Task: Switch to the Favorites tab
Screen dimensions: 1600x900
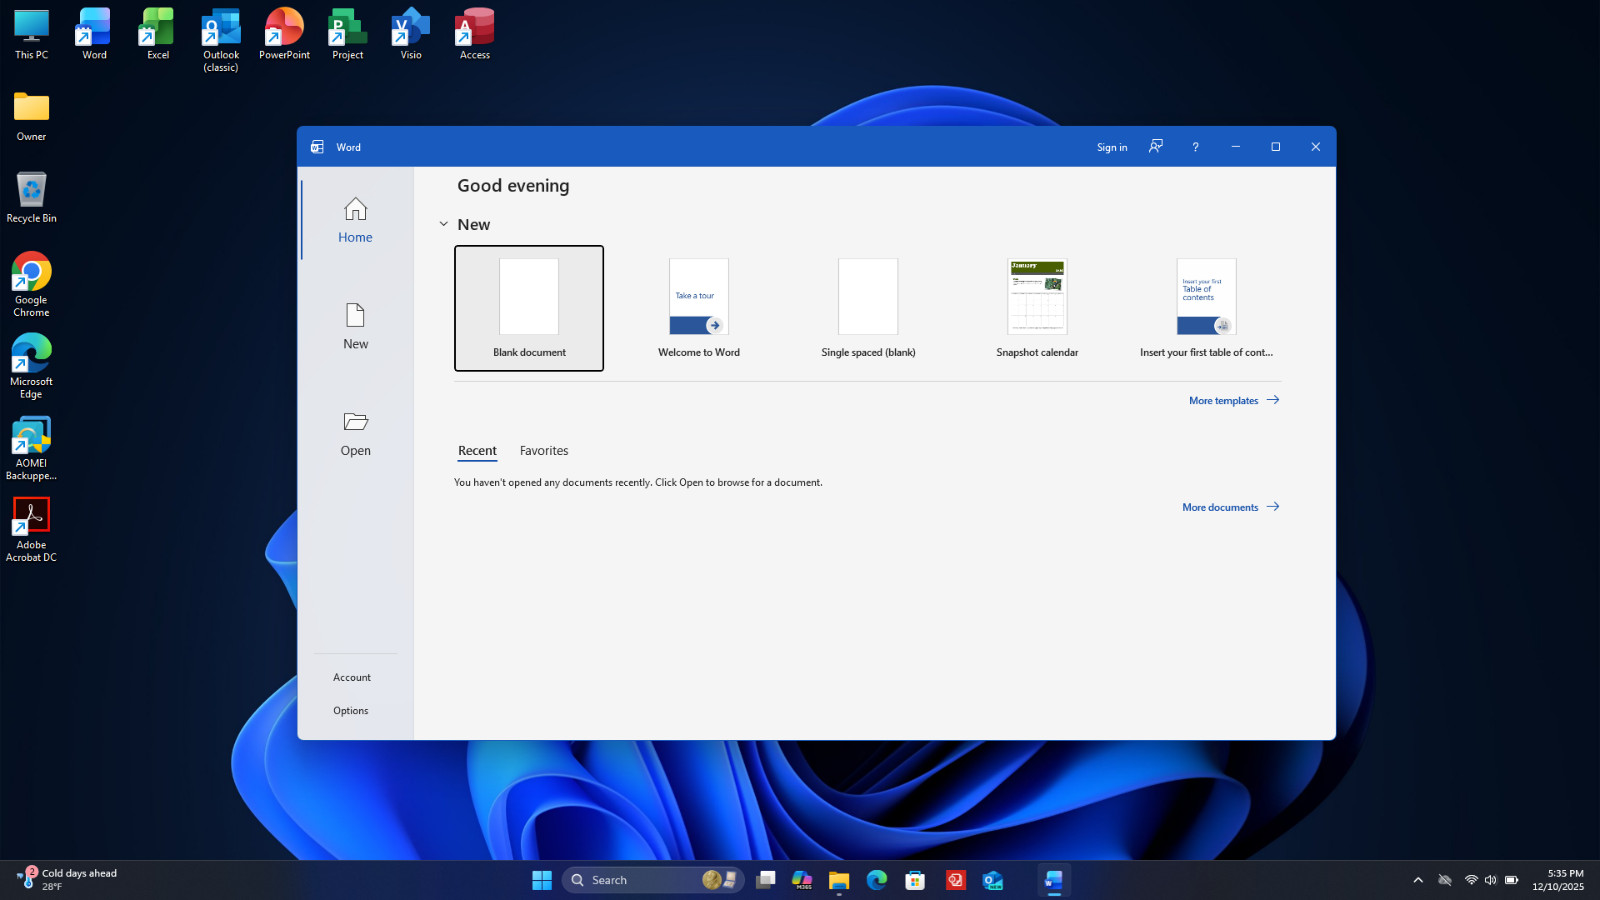Action: (544, 451)
